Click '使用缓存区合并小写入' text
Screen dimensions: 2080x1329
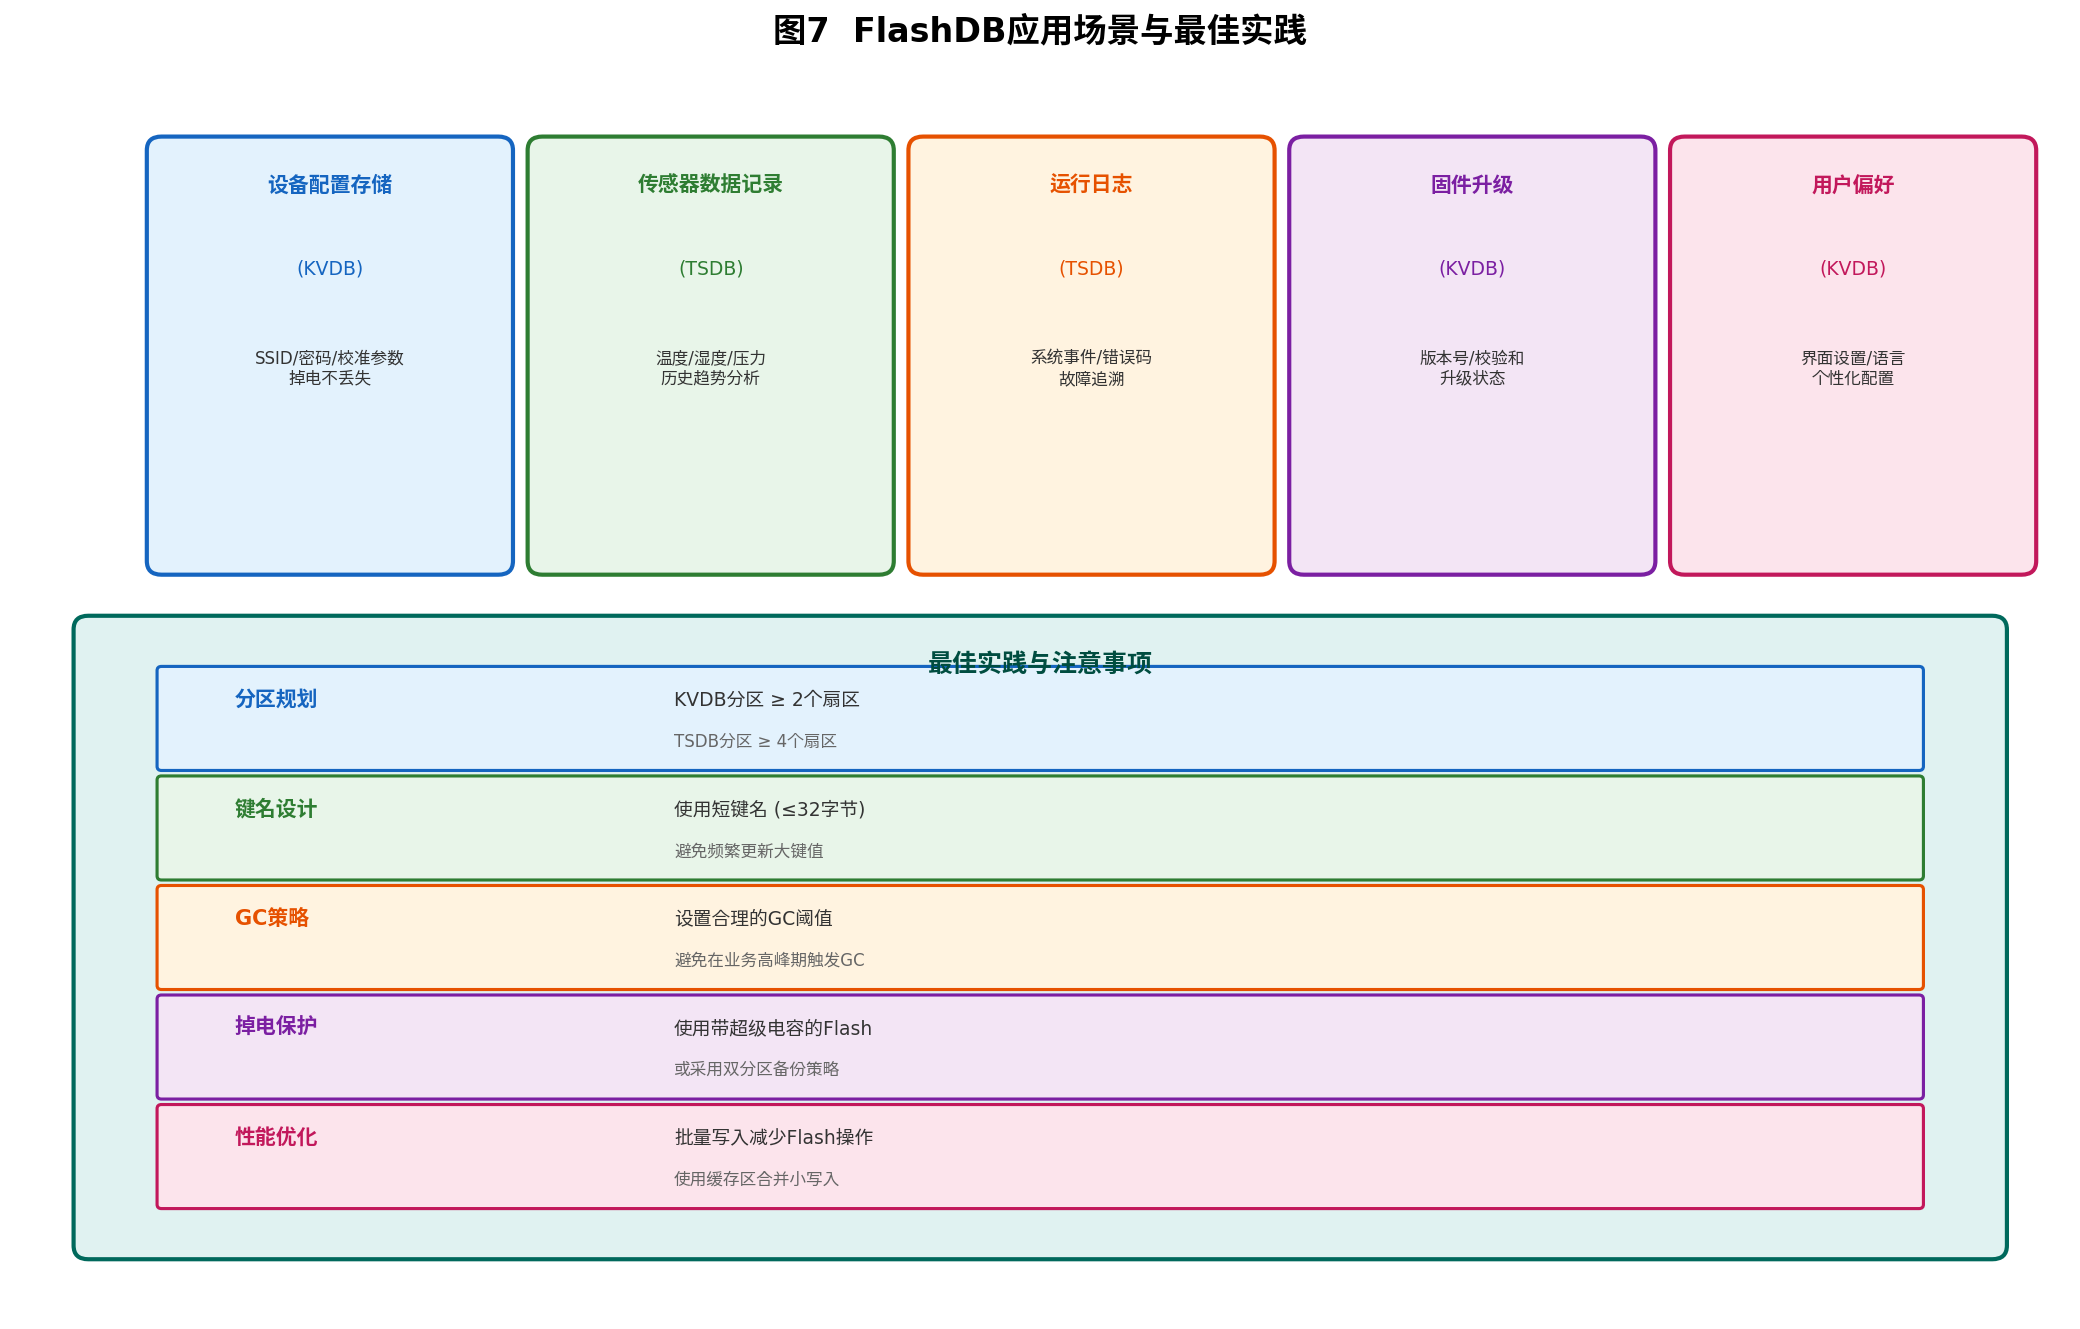[x=757, y=1179]
